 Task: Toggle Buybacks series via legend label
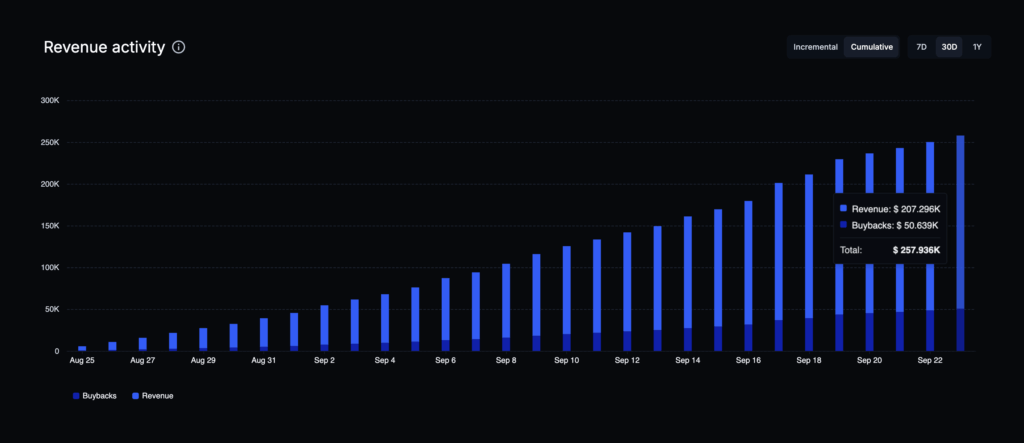[x=101, y=396]
